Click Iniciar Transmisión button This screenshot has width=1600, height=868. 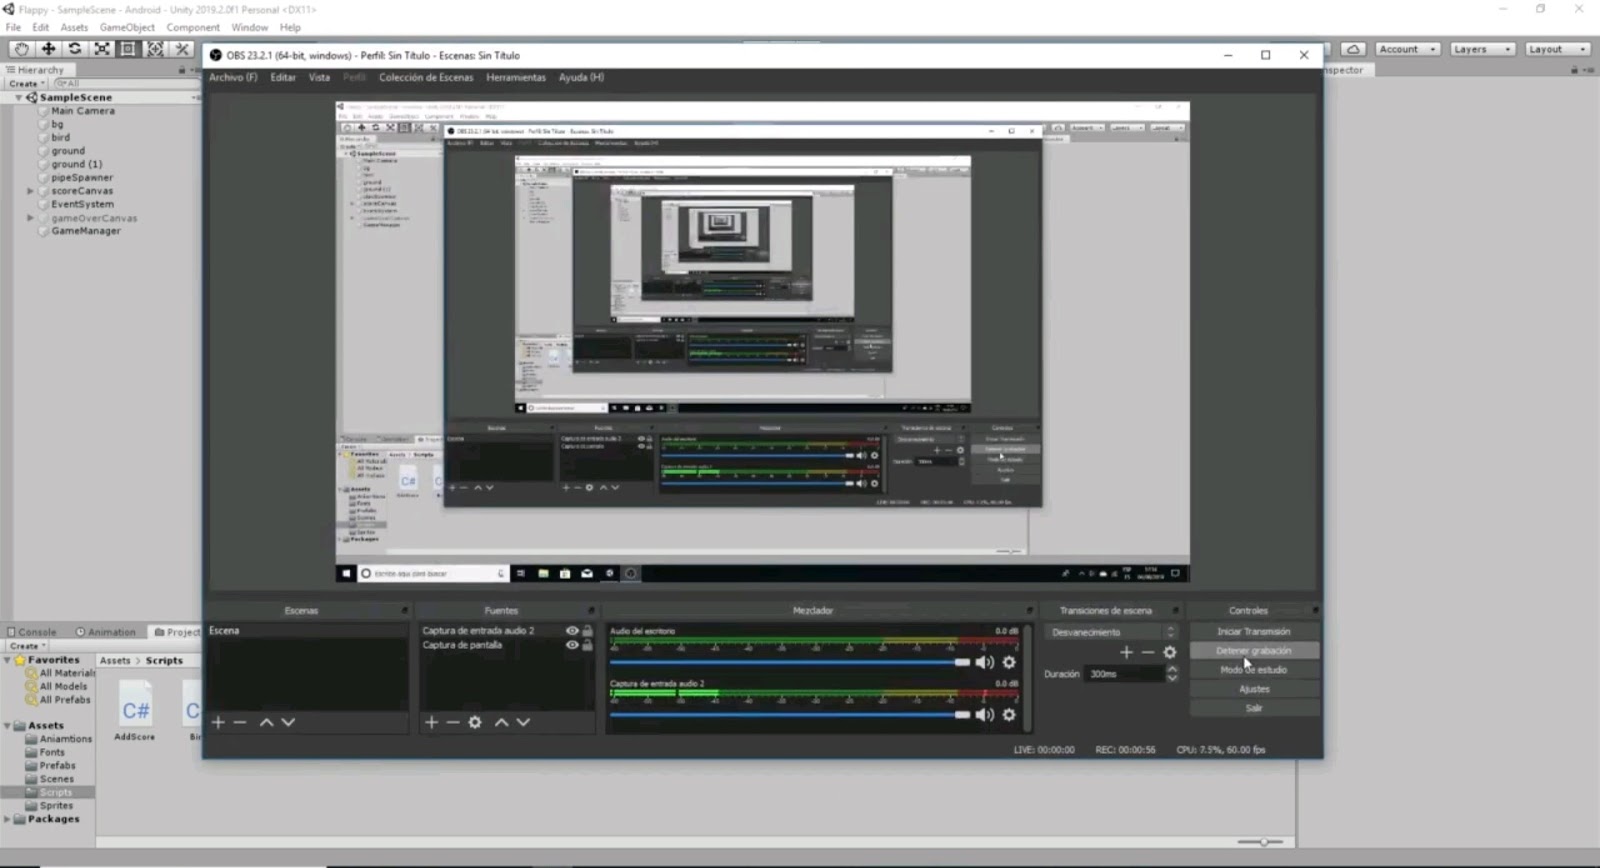click(1254, 632)
